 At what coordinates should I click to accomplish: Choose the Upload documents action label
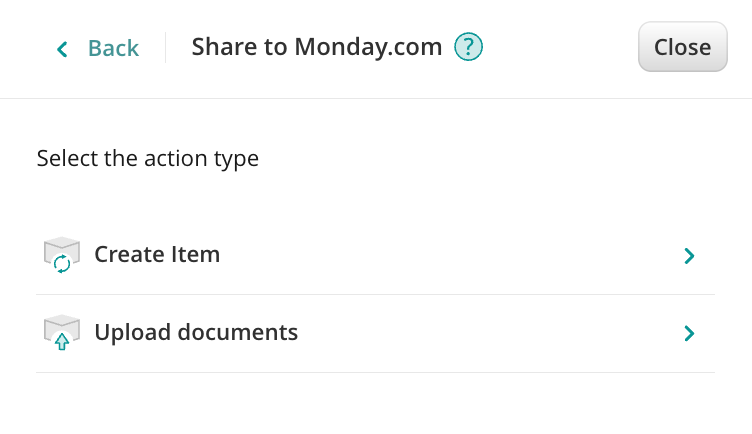196,332
